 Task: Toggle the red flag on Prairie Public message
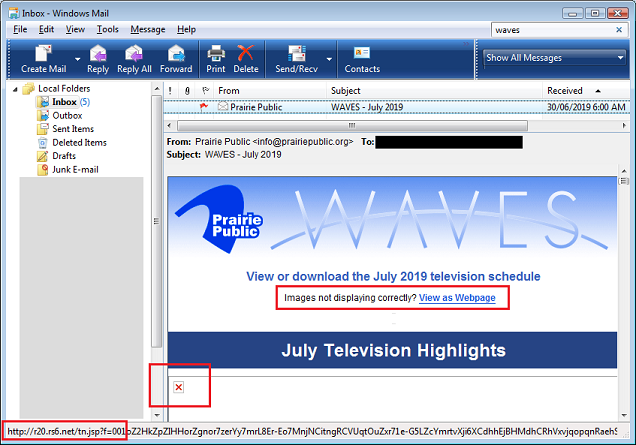[x=204, y=107]
